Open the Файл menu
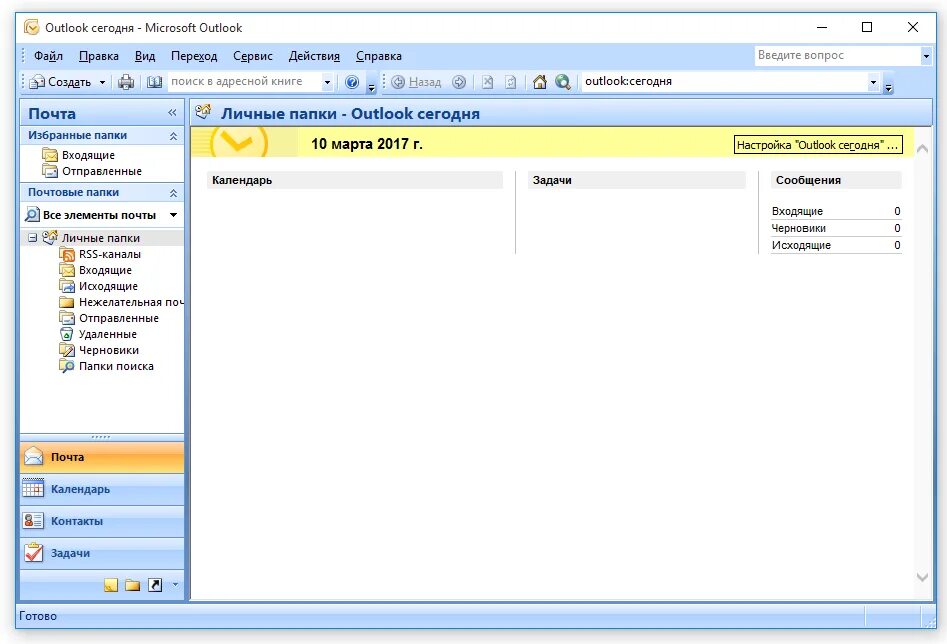 [x=48, y=56]
